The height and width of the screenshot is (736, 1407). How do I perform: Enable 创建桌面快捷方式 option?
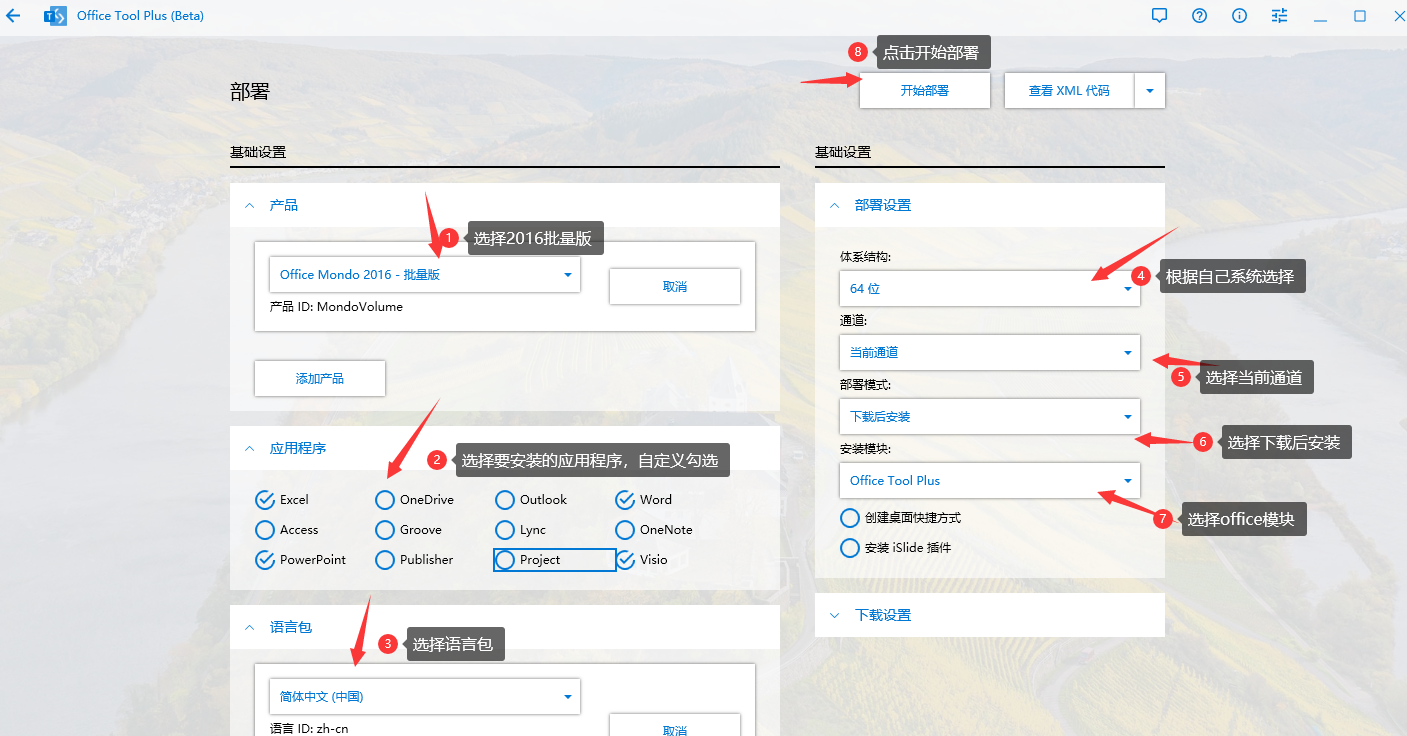click(x=850, y=518)
